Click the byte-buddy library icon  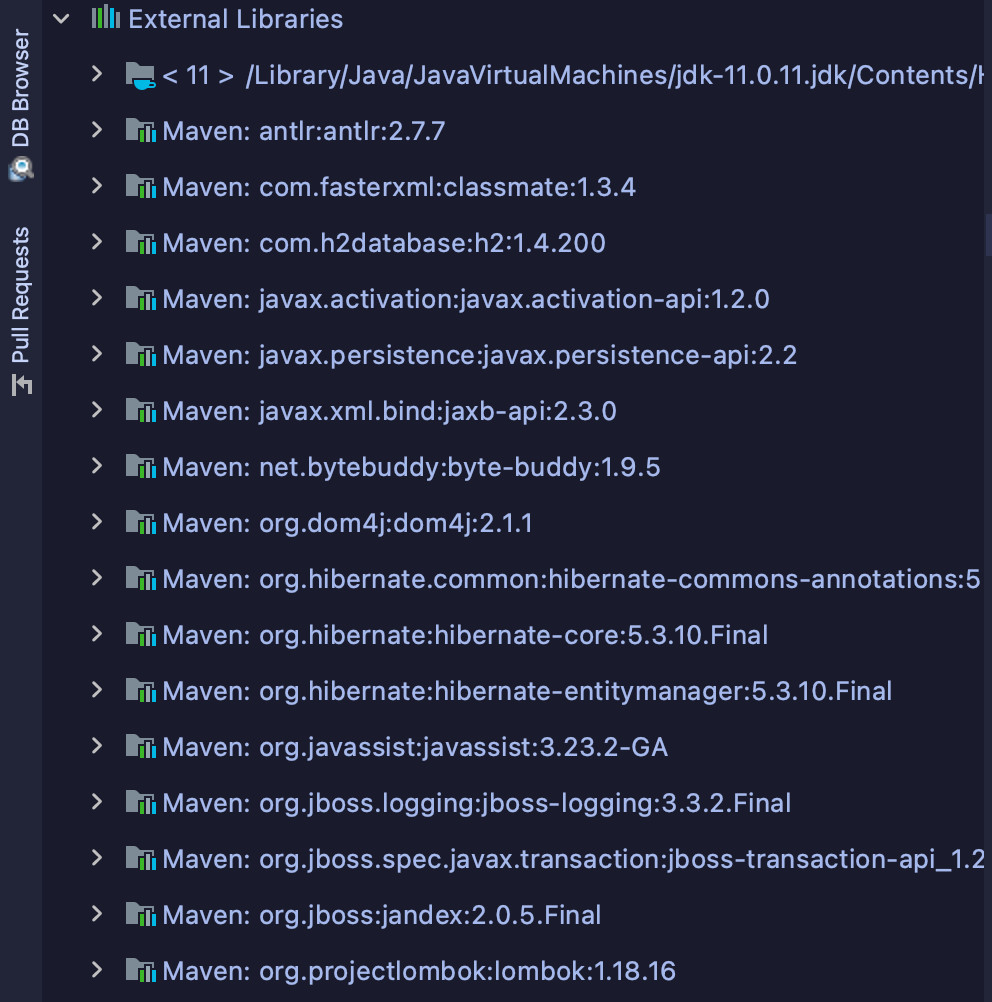pos(140,467)
